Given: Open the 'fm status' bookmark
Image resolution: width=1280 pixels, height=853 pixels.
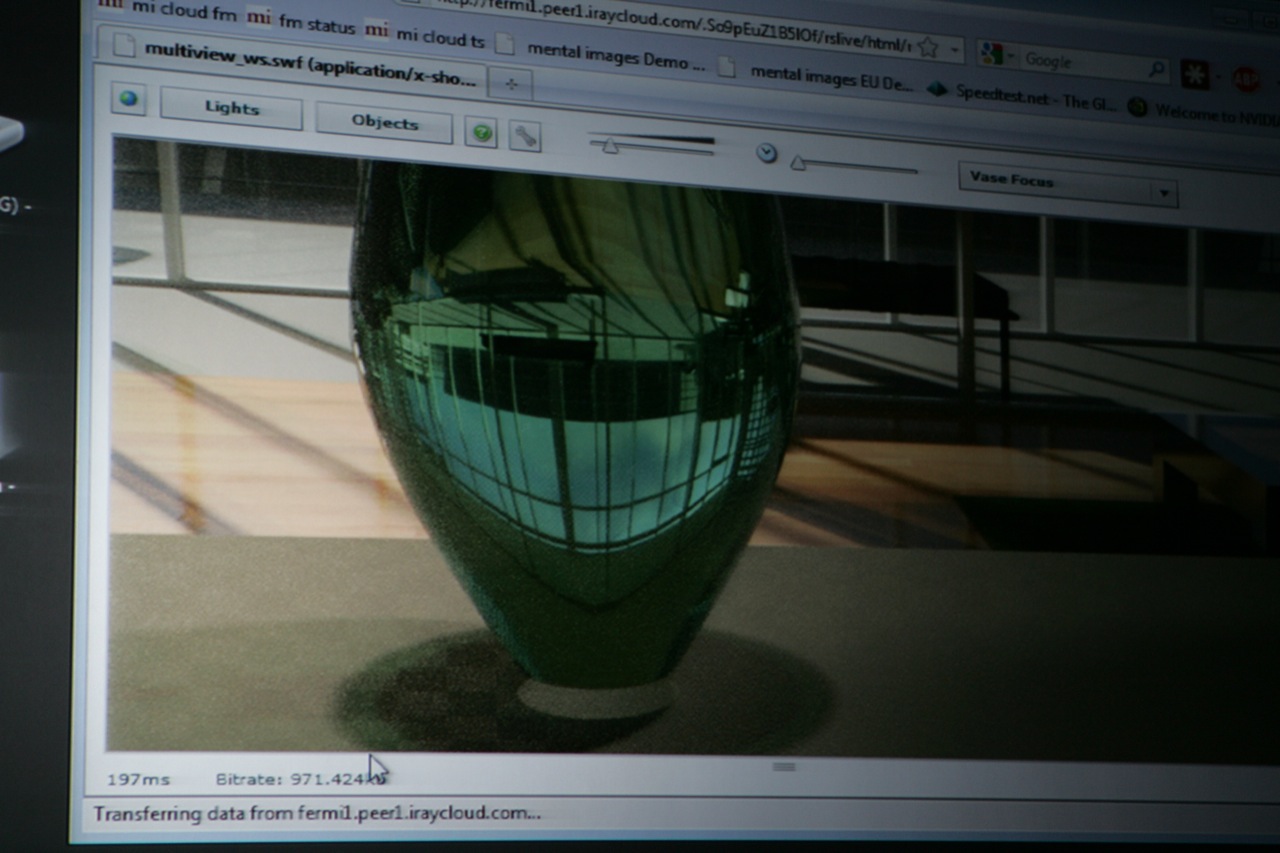Looking at the screenshot, I should (301, 21).
